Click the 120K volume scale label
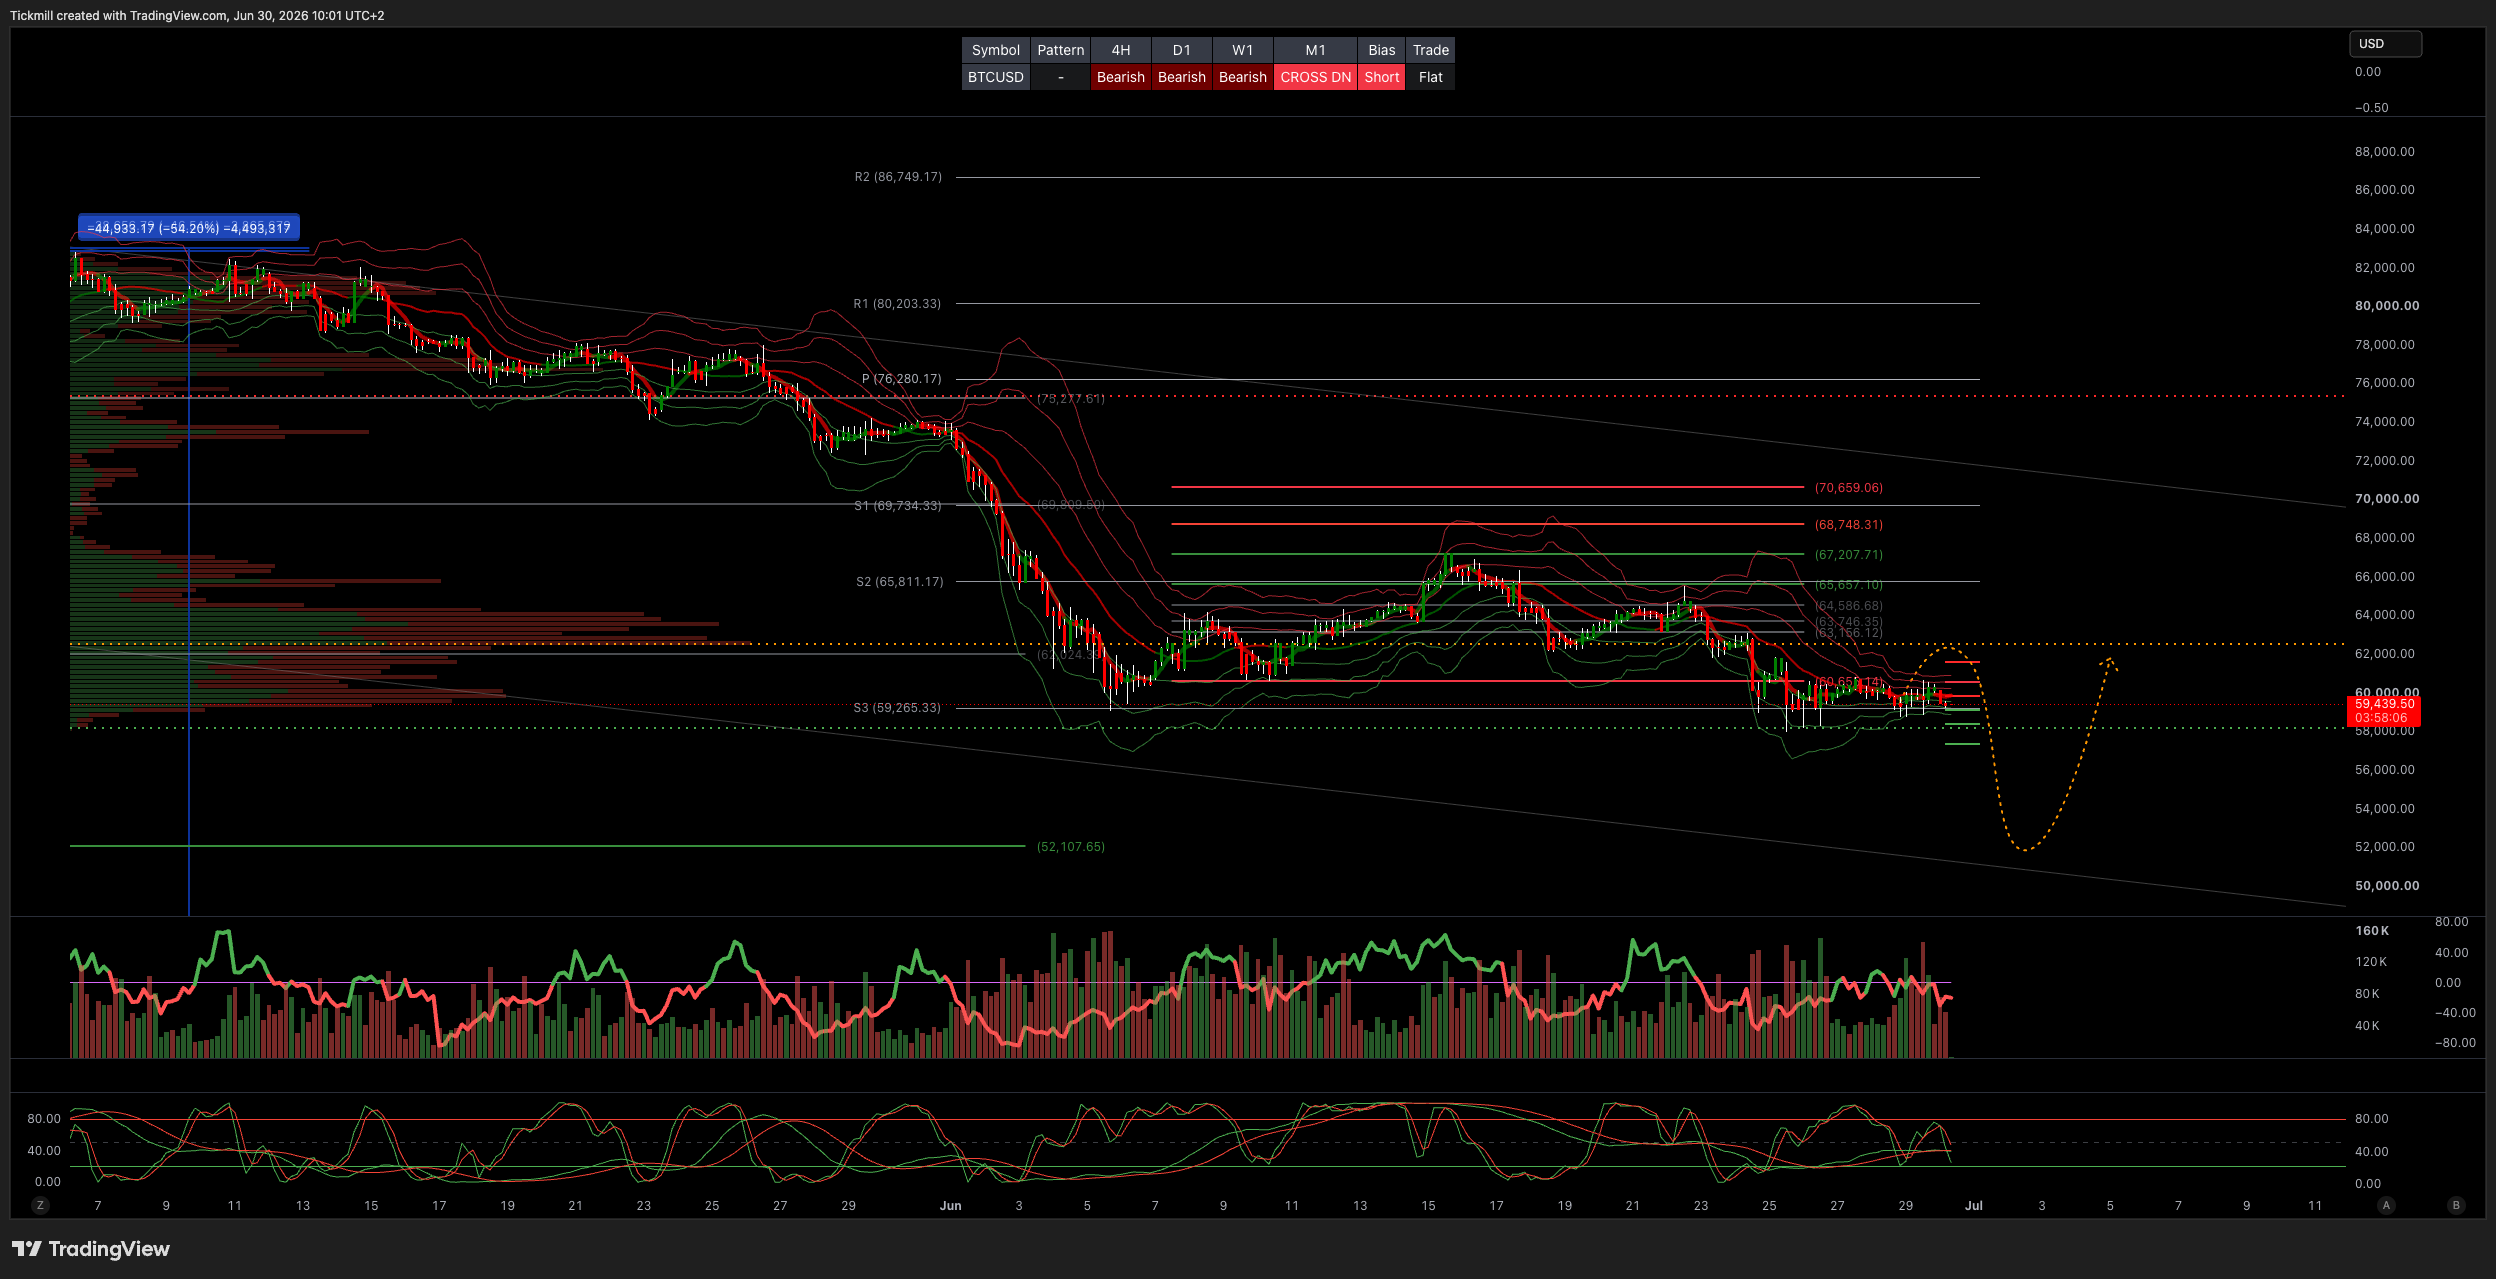Viewport: 2496px width, 1279px height. click(2371, 962)
